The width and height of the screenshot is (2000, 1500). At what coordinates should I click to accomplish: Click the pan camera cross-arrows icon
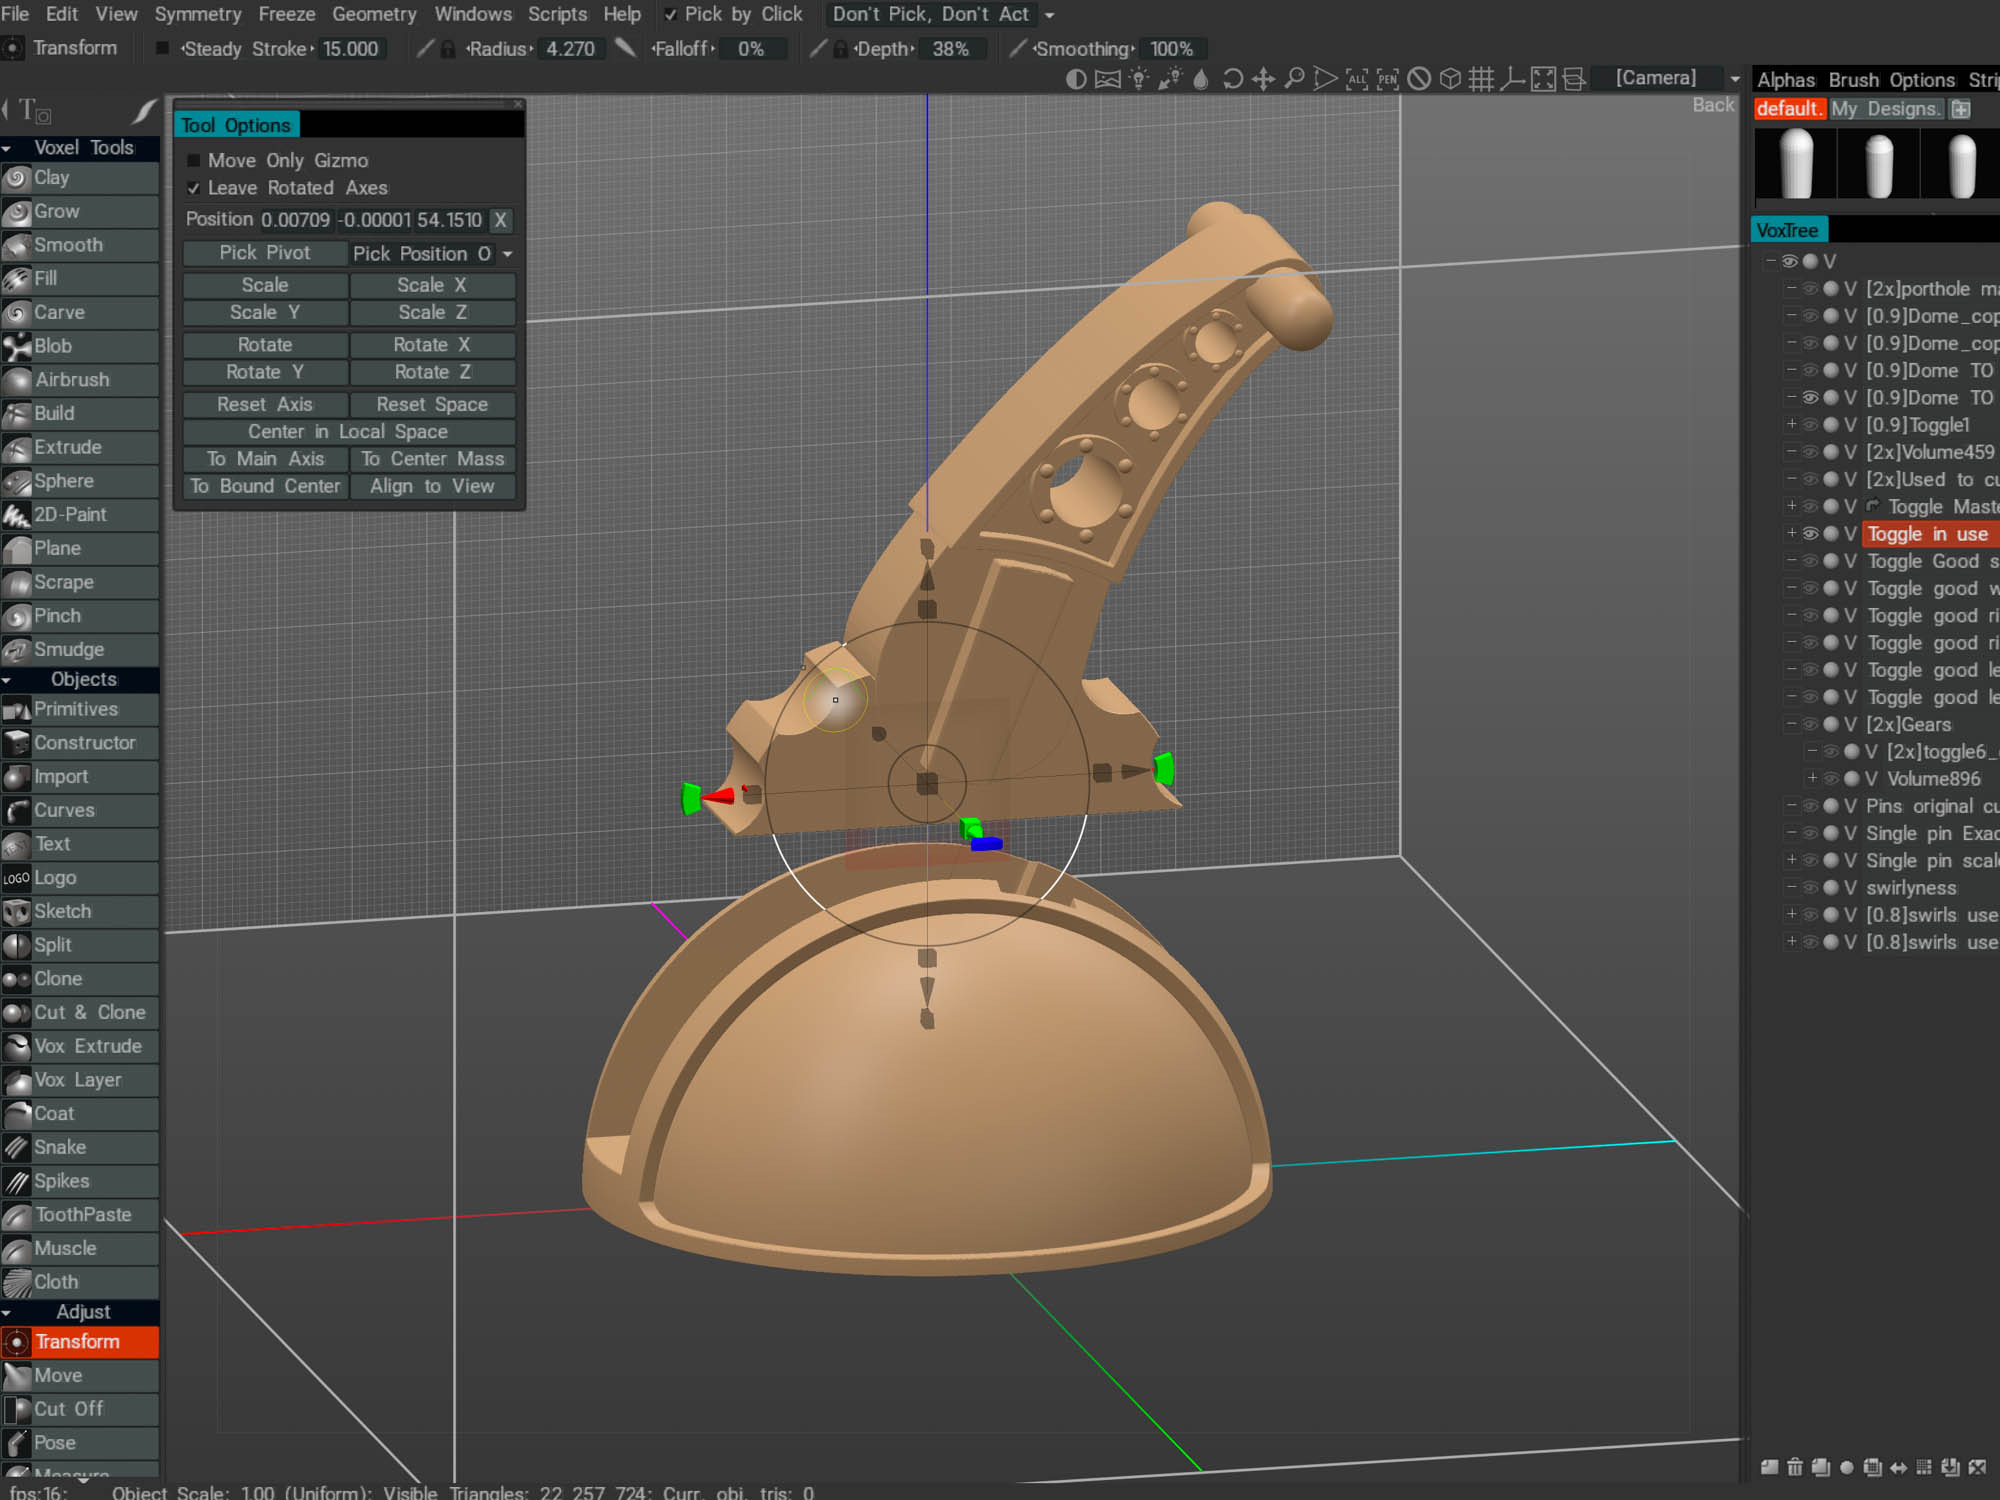1264,79
